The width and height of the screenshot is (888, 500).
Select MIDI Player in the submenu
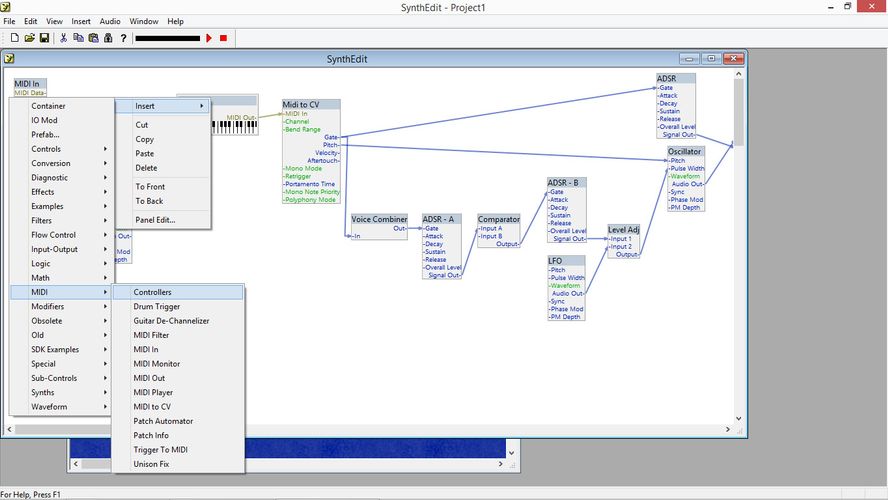coord(177,393)
